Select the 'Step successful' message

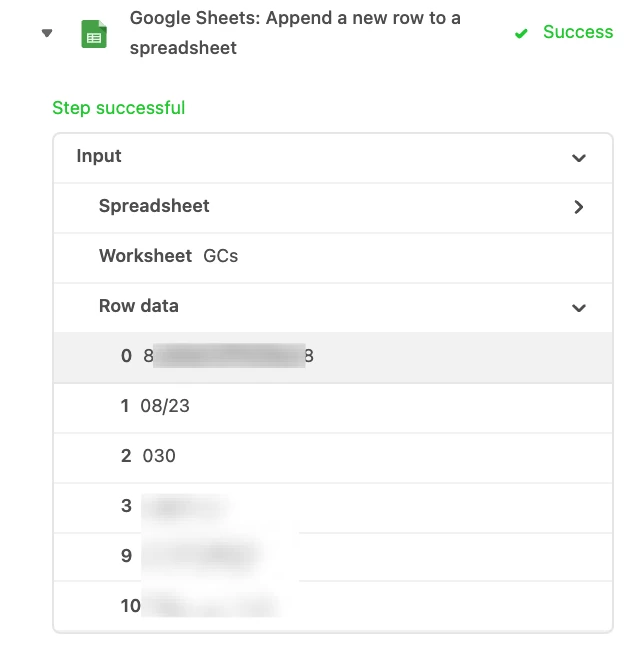click(118, 108)
